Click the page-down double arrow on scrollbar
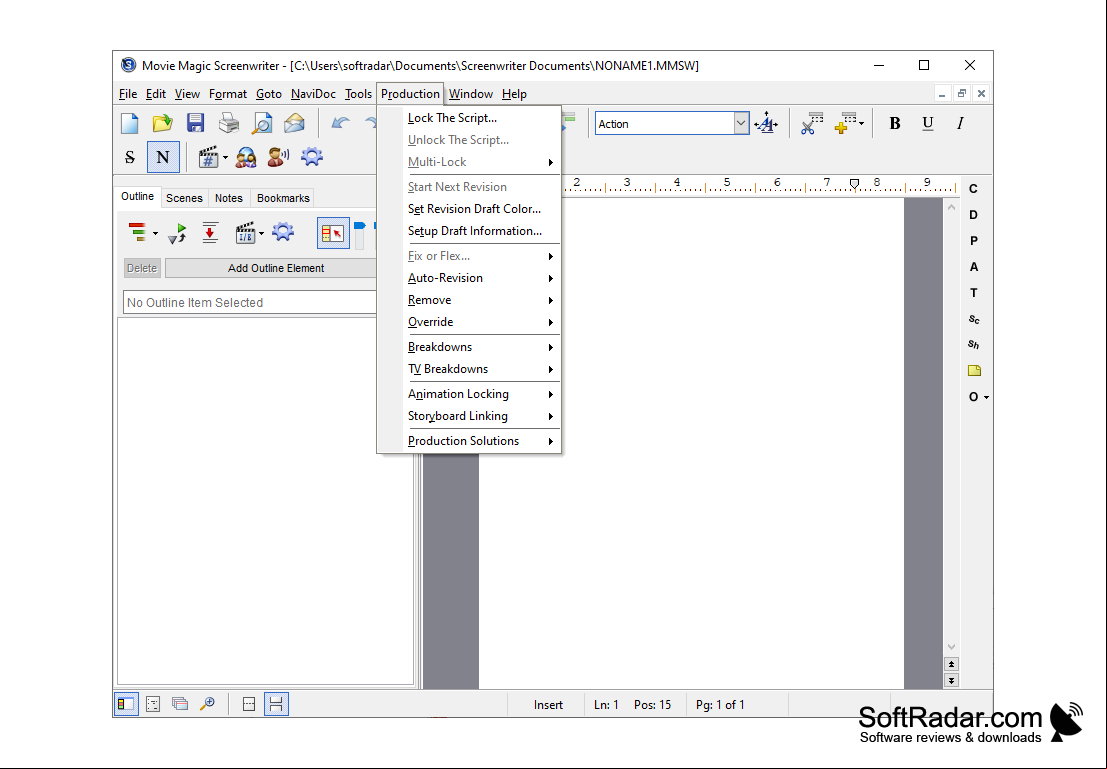This screenshot has width=1107, height=769. pyautogui.click(x=952, y=681)
